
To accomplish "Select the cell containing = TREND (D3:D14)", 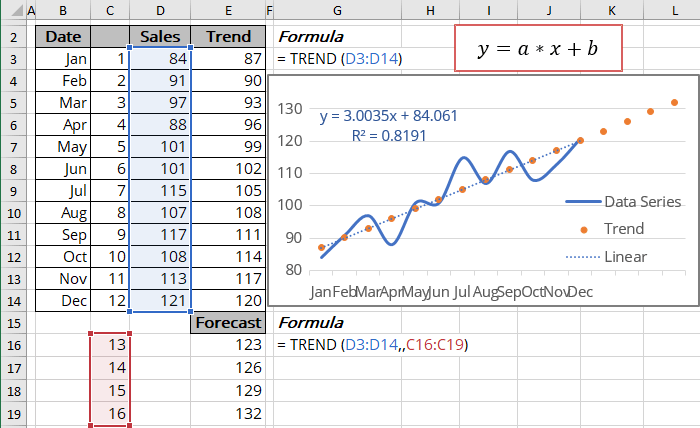I will click(x=340, y=59).
